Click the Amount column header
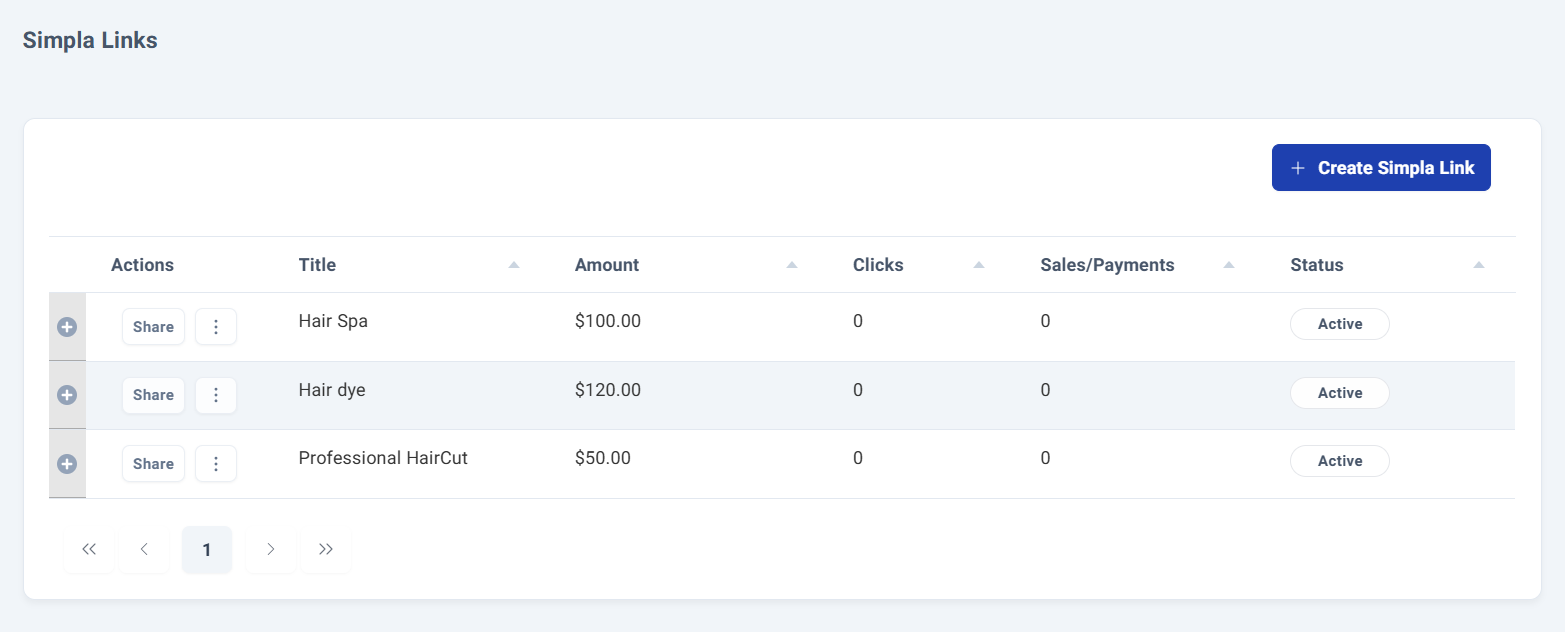This screenshot has height=632, width=1565. point(607,265)
